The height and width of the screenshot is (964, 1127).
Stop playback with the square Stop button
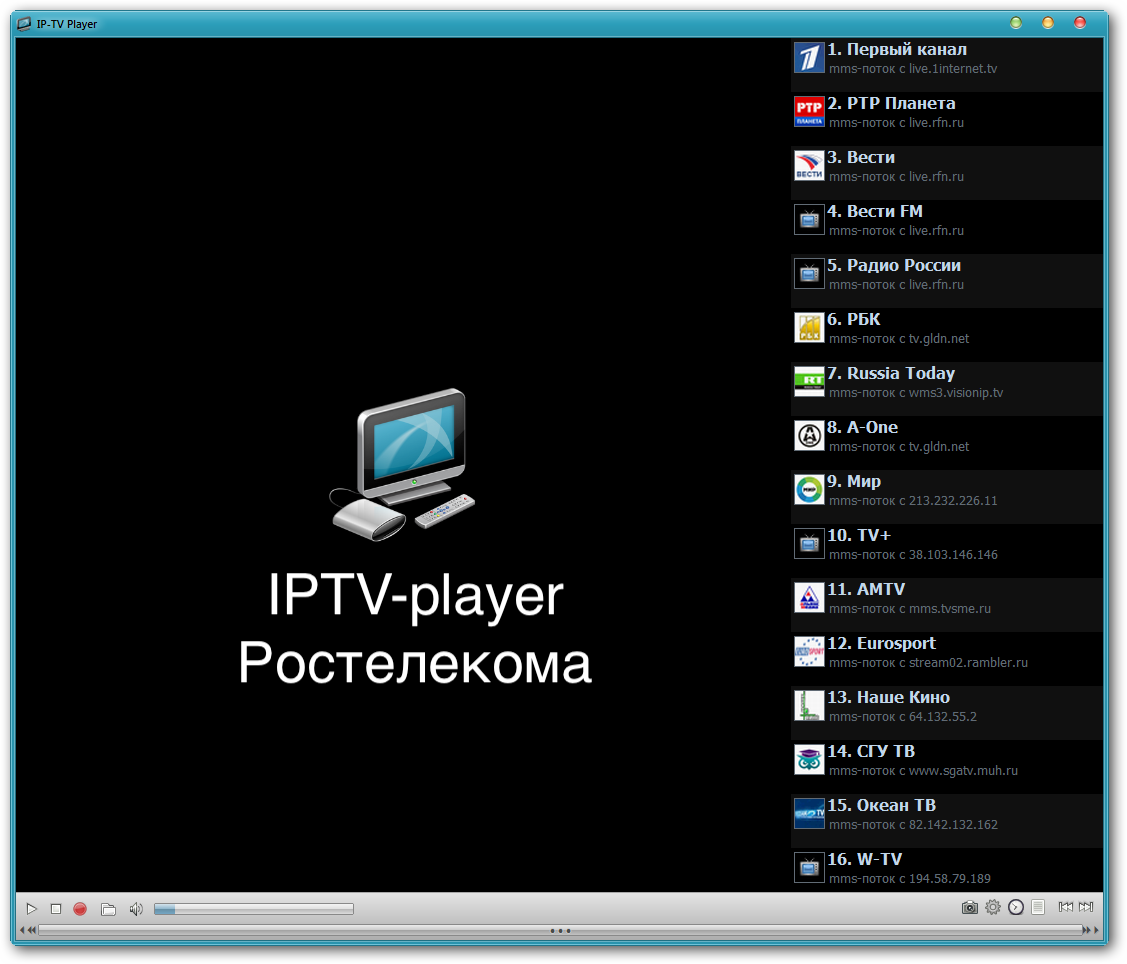(x=56, y=909)
